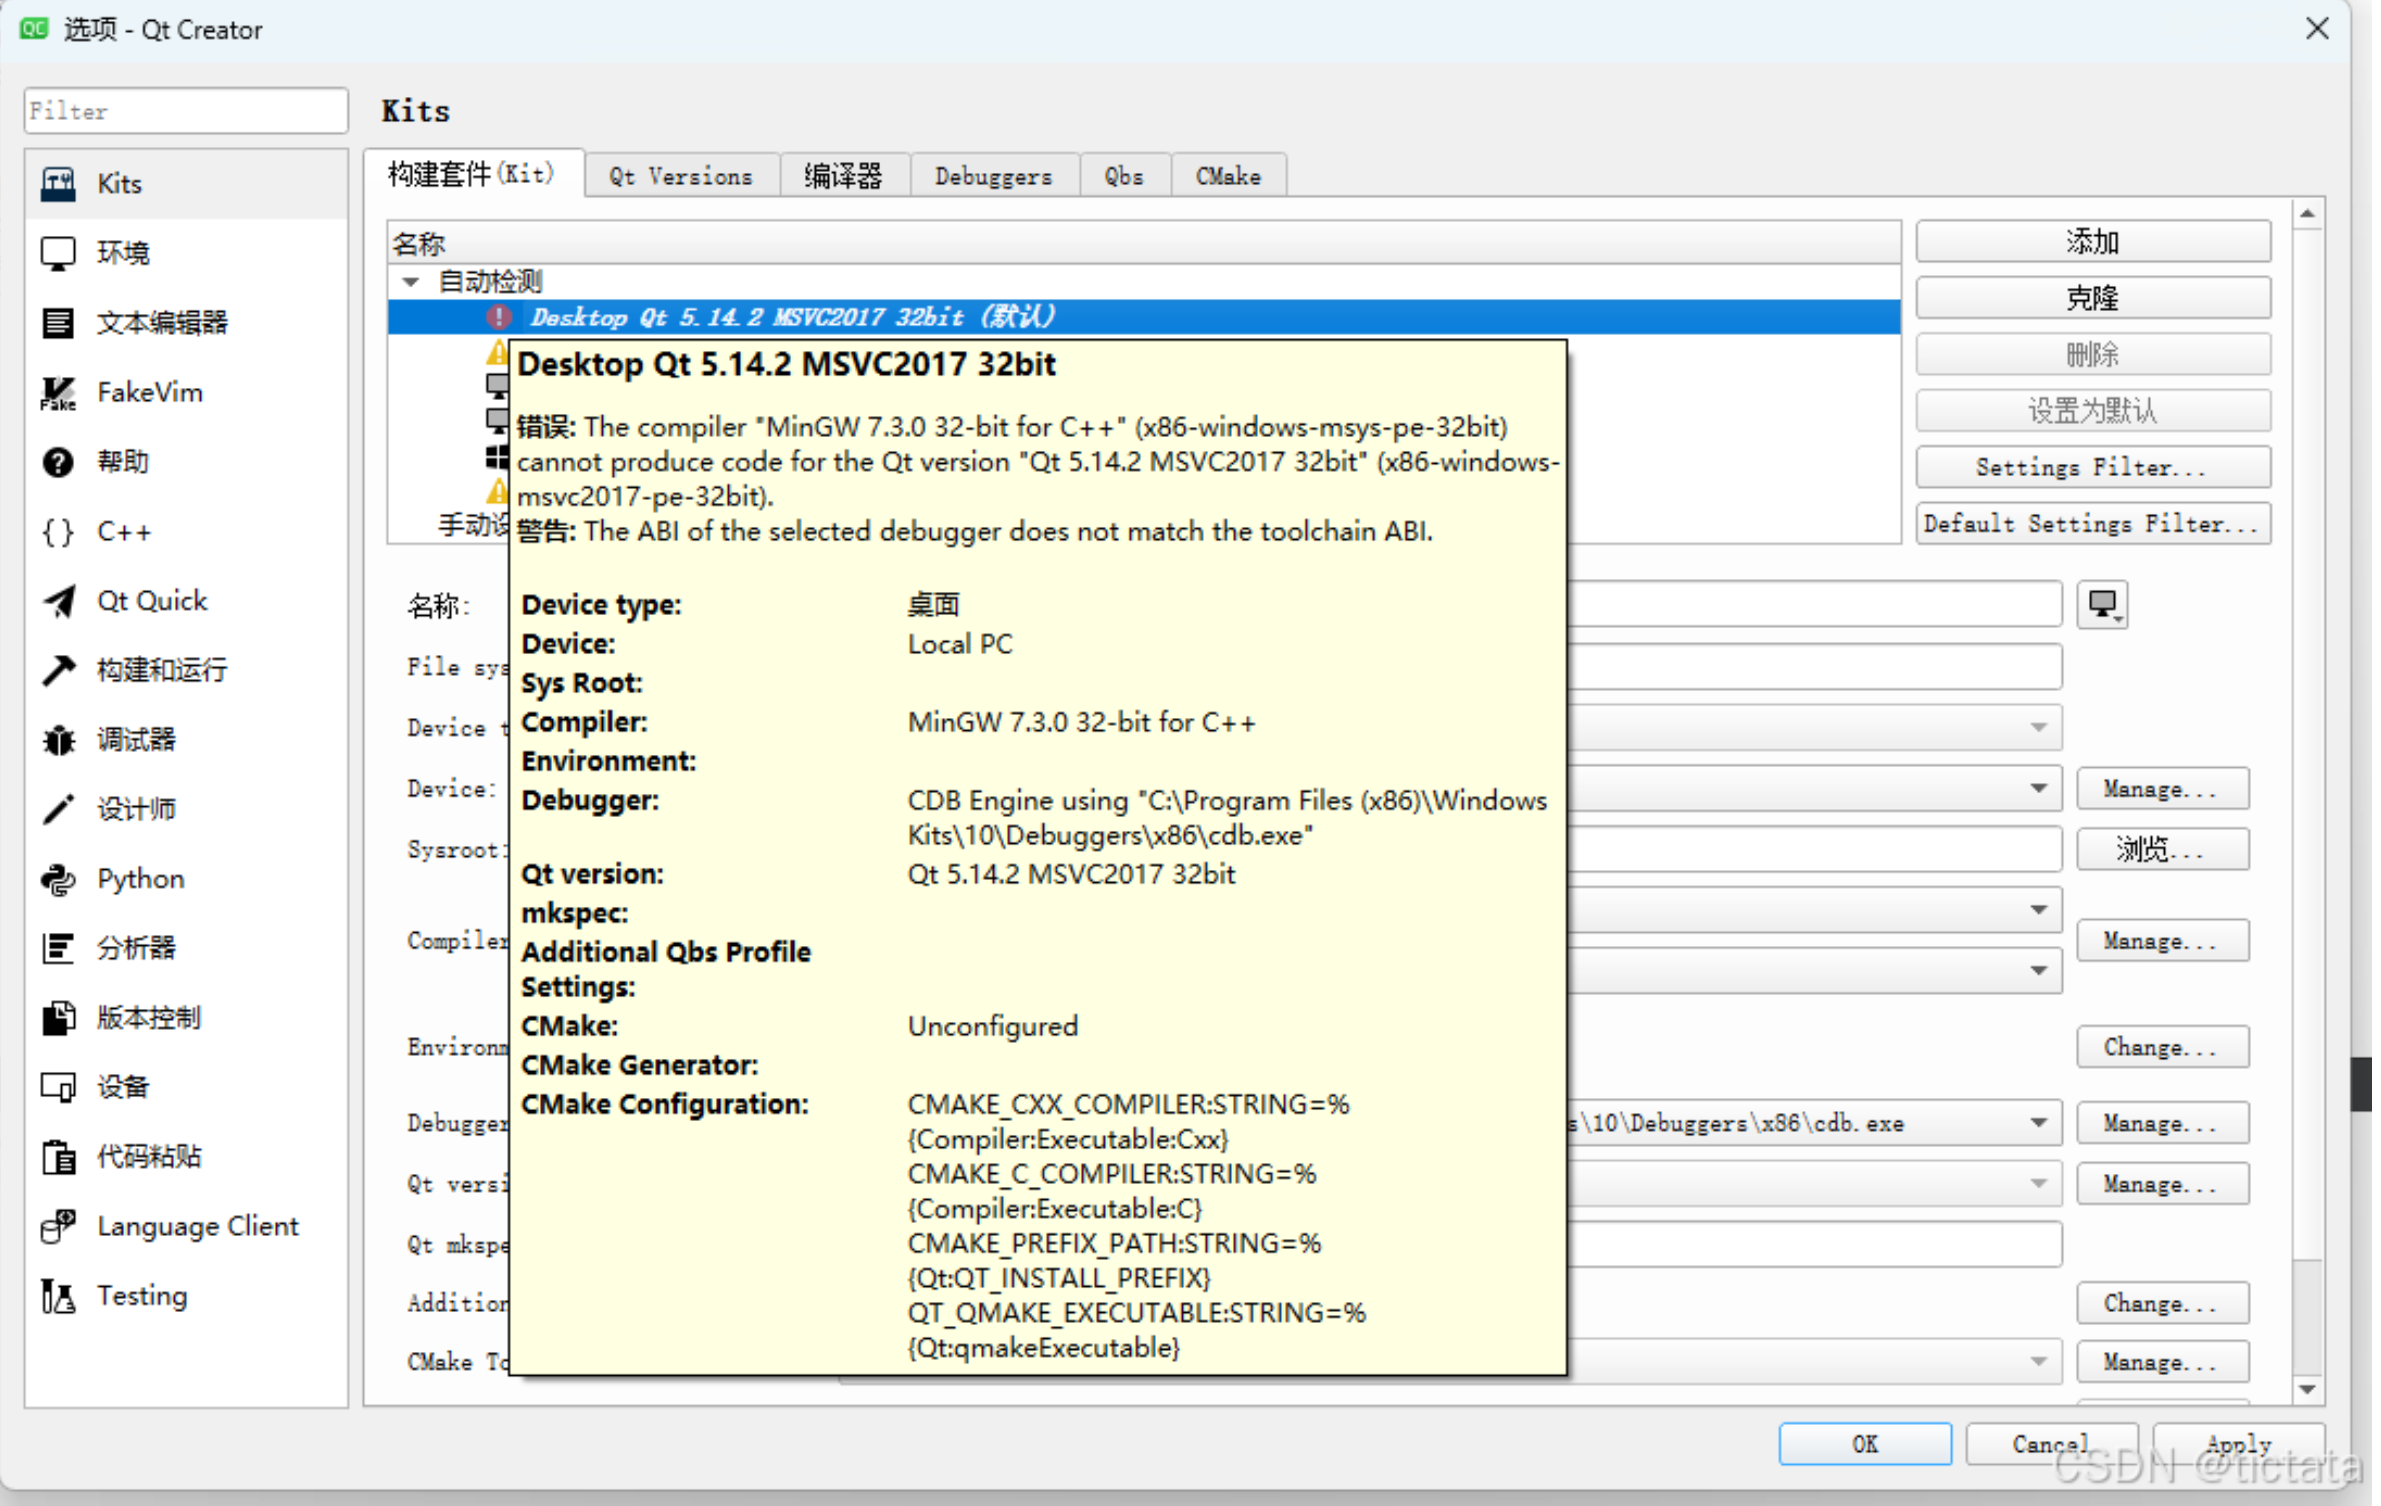Switch to the Debuggers tab

coord(992,177)
